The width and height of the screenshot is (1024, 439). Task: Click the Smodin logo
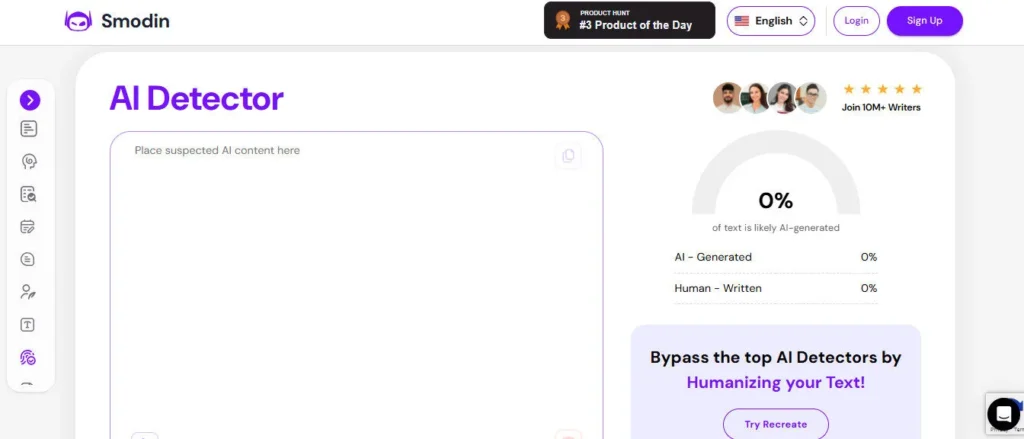coord(117,21)
